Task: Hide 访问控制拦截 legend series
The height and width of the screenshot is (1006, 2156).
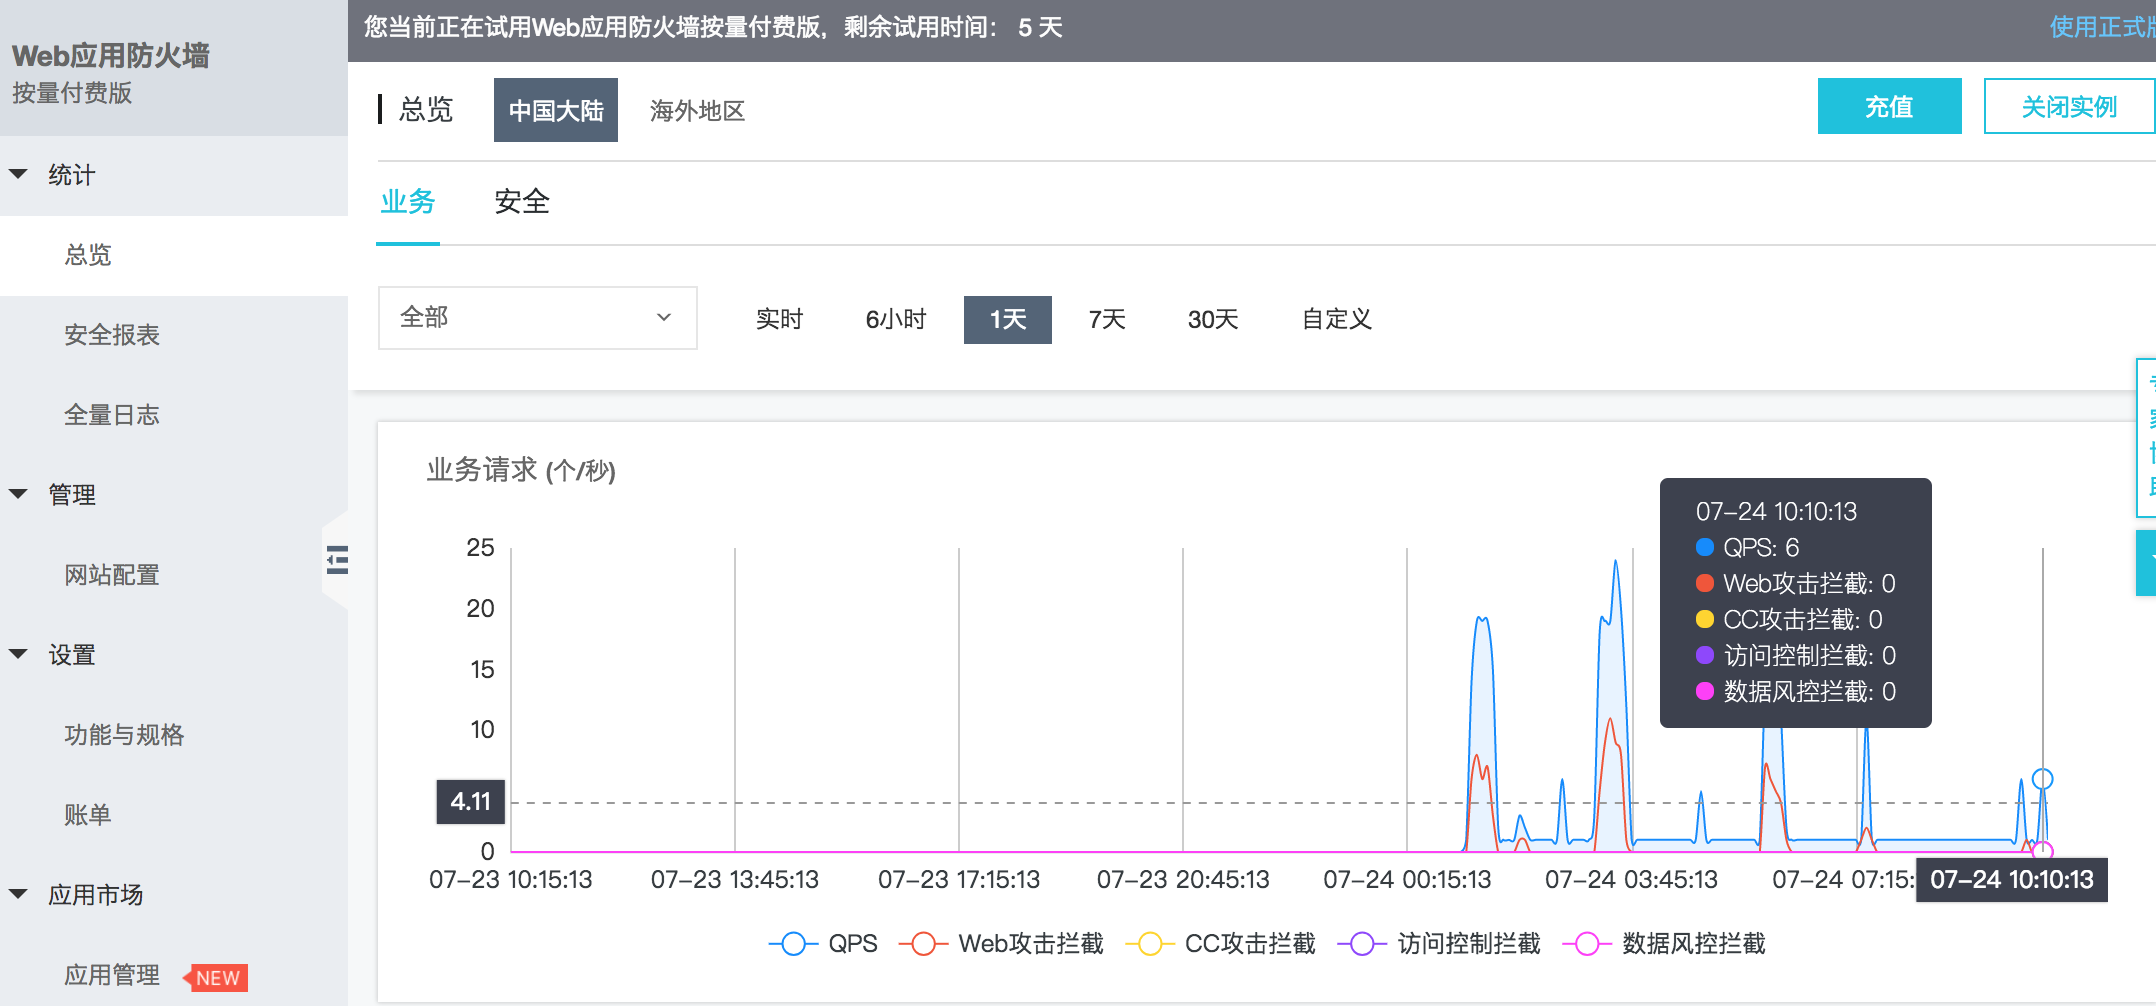Action: 1439,943
